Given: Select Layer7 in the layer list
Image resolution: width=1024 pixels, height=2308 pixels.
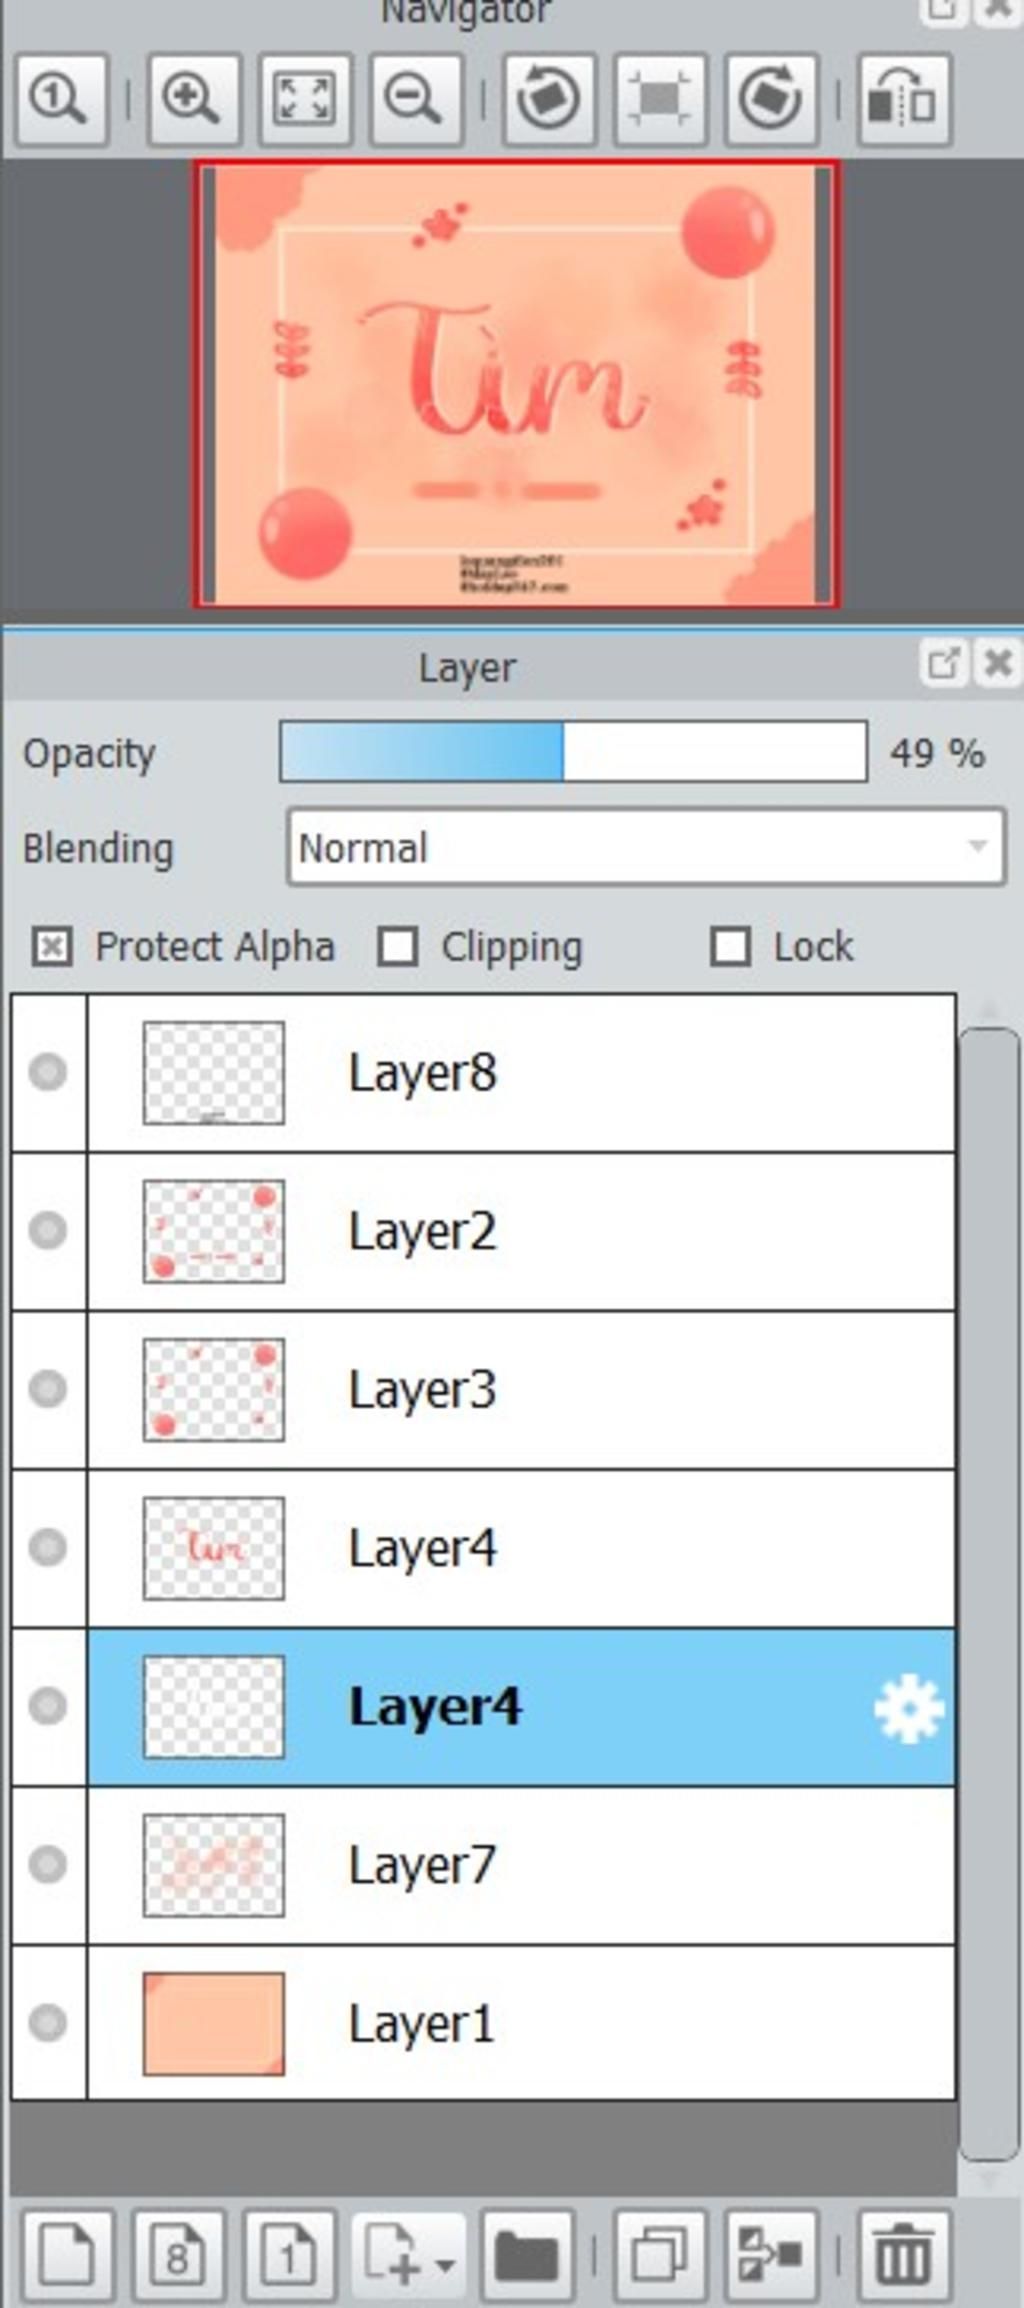Looking at the screenshot, I should [x=521, y=1865].
